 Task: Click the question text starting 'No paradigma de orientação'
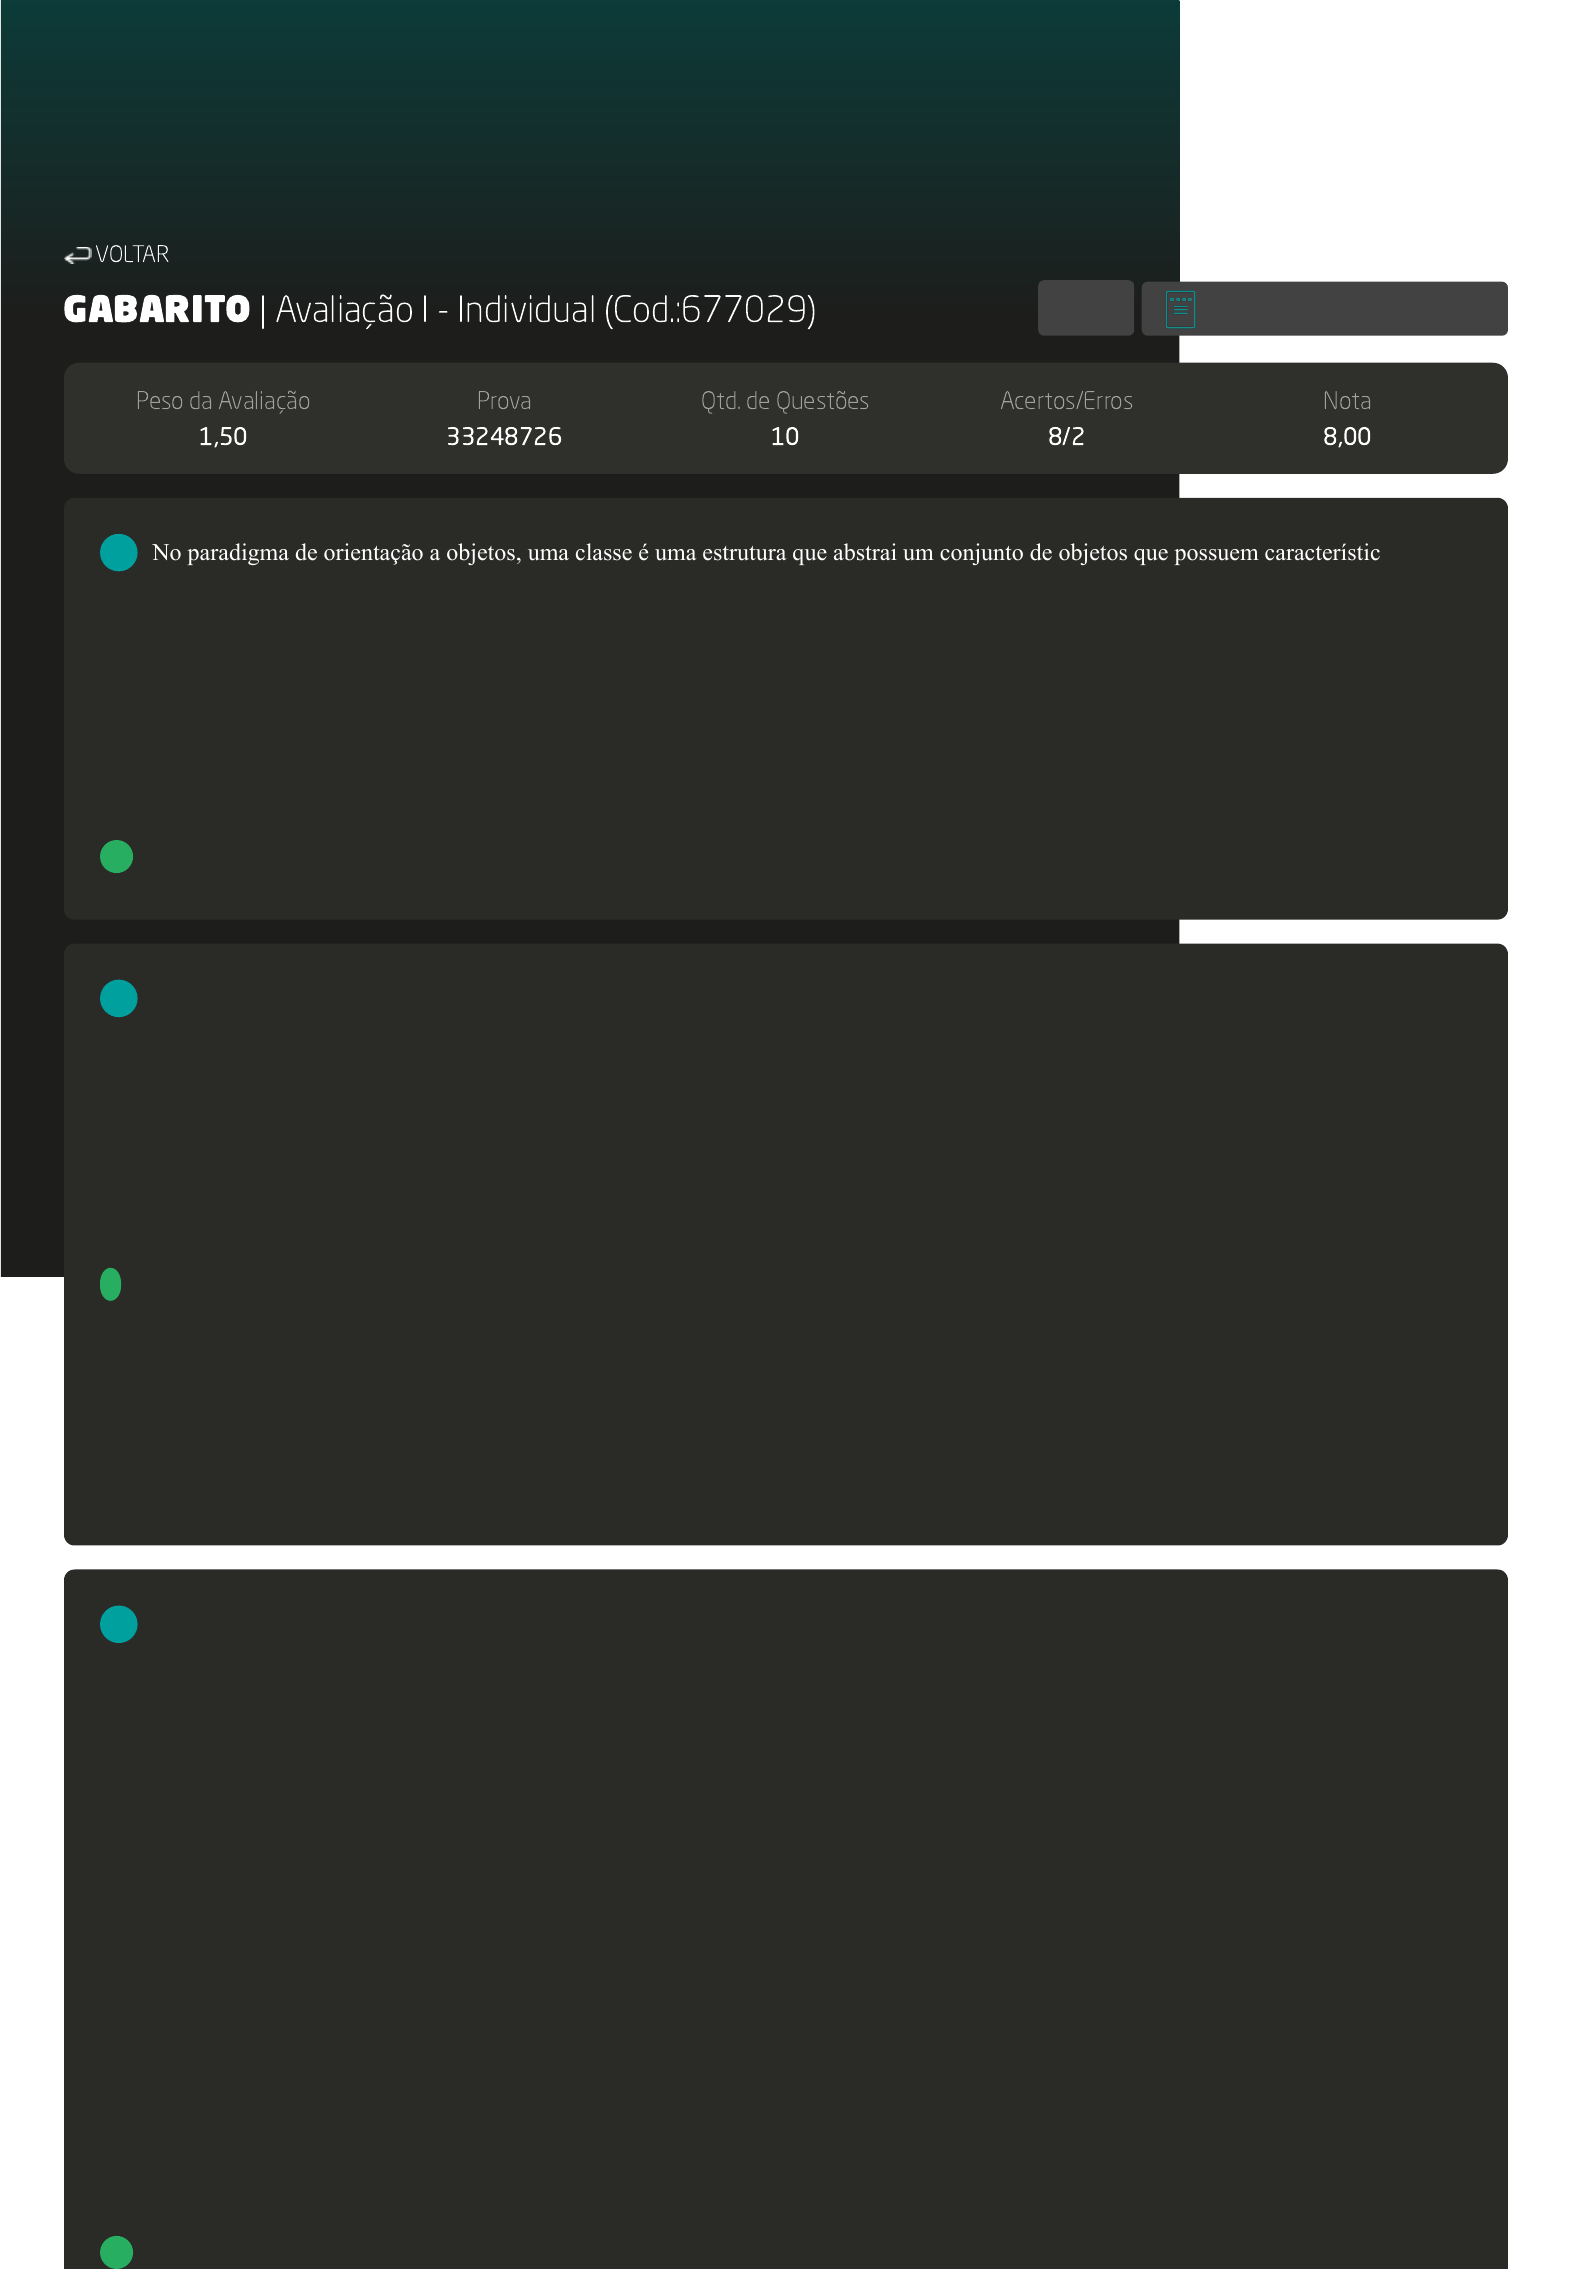point(766,553)
